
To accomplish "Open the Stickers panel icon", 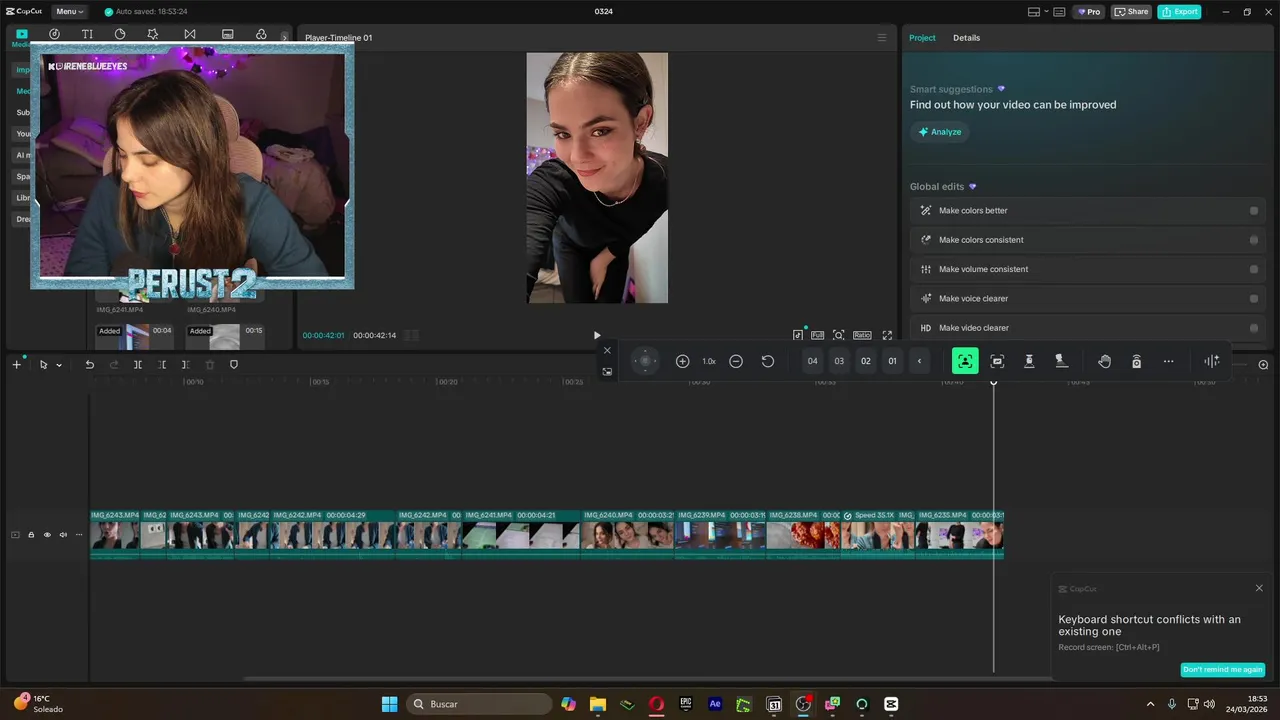I will [120, 34].
